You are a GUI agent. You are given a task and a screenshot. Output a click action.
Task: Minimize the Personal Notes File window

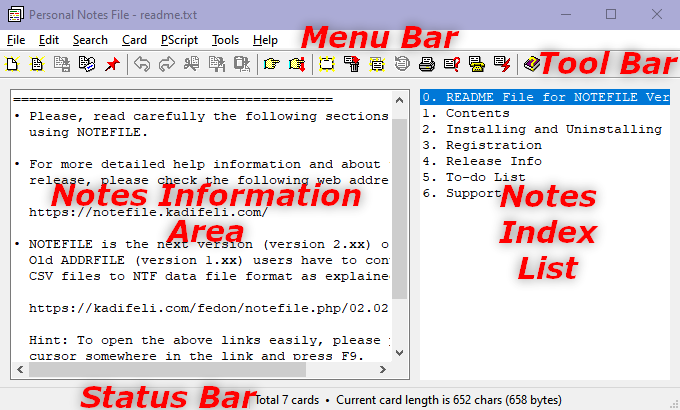click(566, 14)
